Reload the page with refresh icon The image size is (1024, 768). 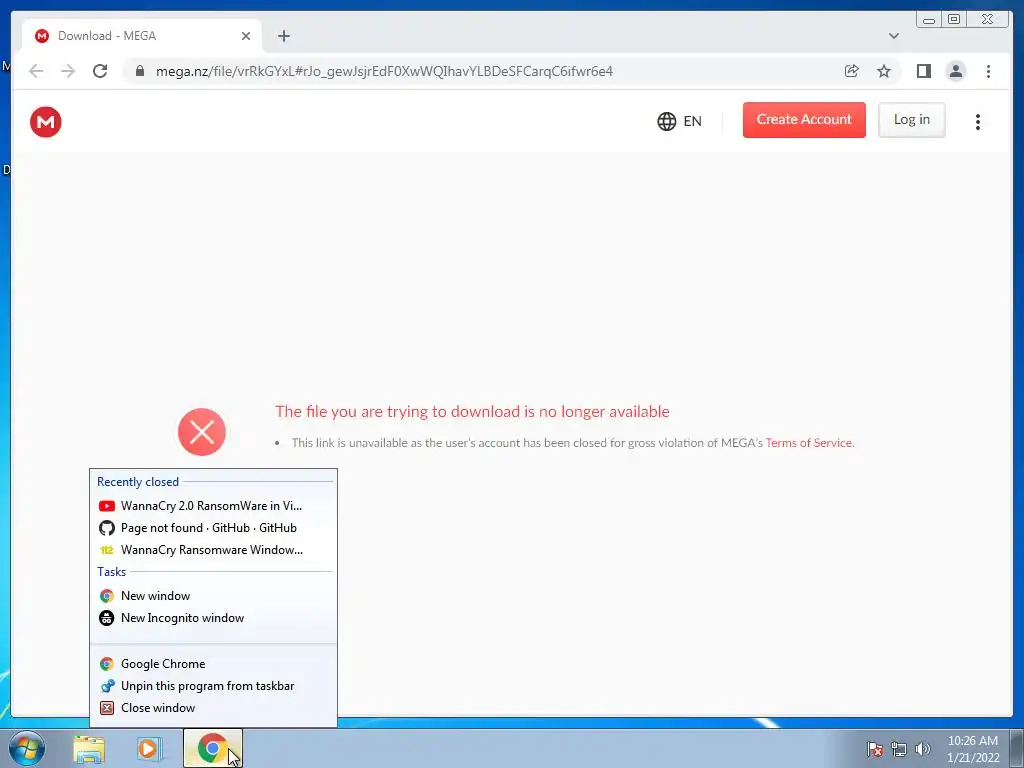(100, 71)
